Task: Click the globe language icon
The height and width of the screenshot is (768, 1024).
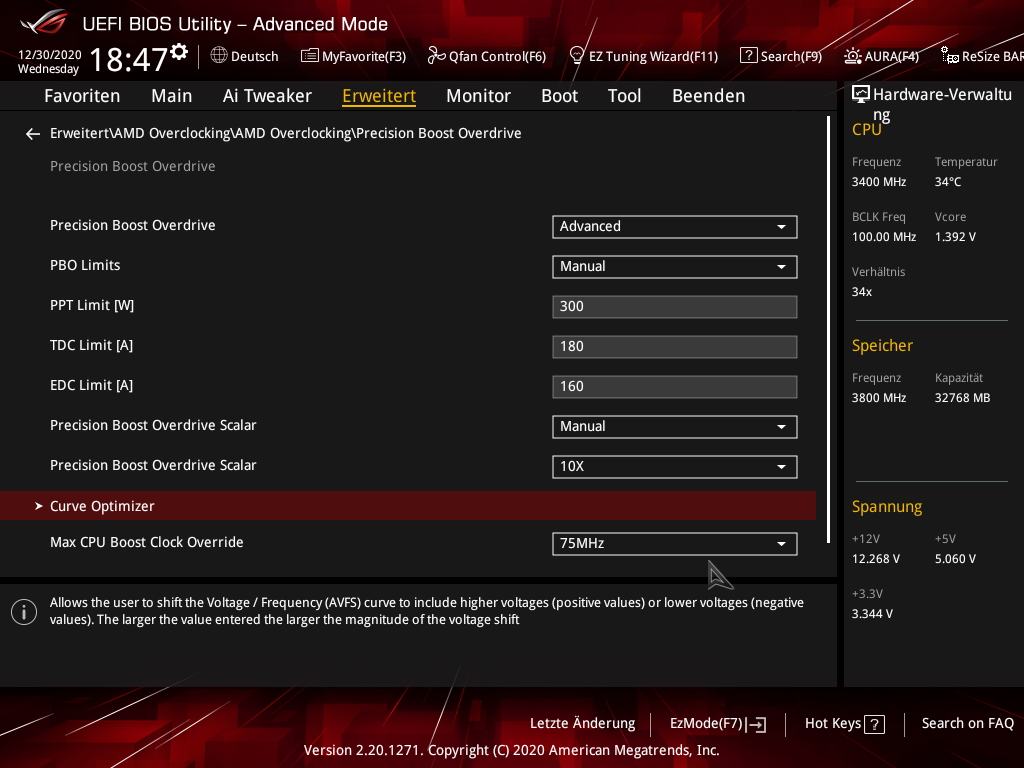Action: point(219,56)
